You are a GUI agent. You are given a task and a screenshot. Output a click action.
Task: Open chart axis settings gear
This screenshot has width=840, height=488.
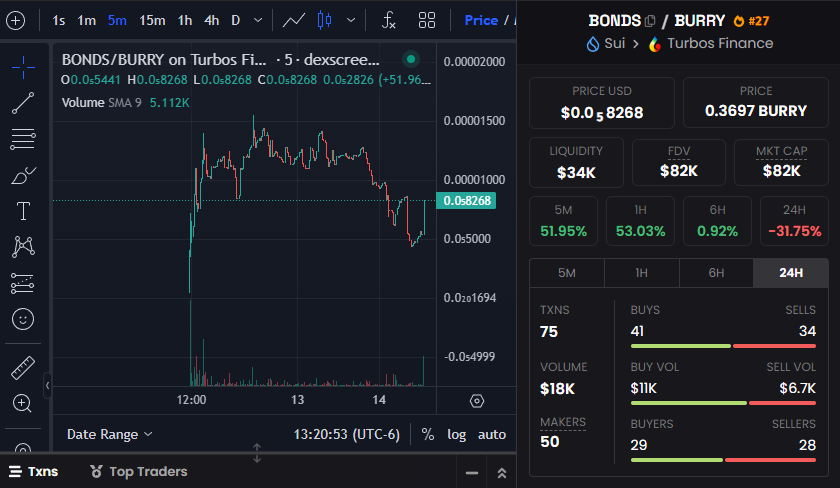(x=477, y=401)
